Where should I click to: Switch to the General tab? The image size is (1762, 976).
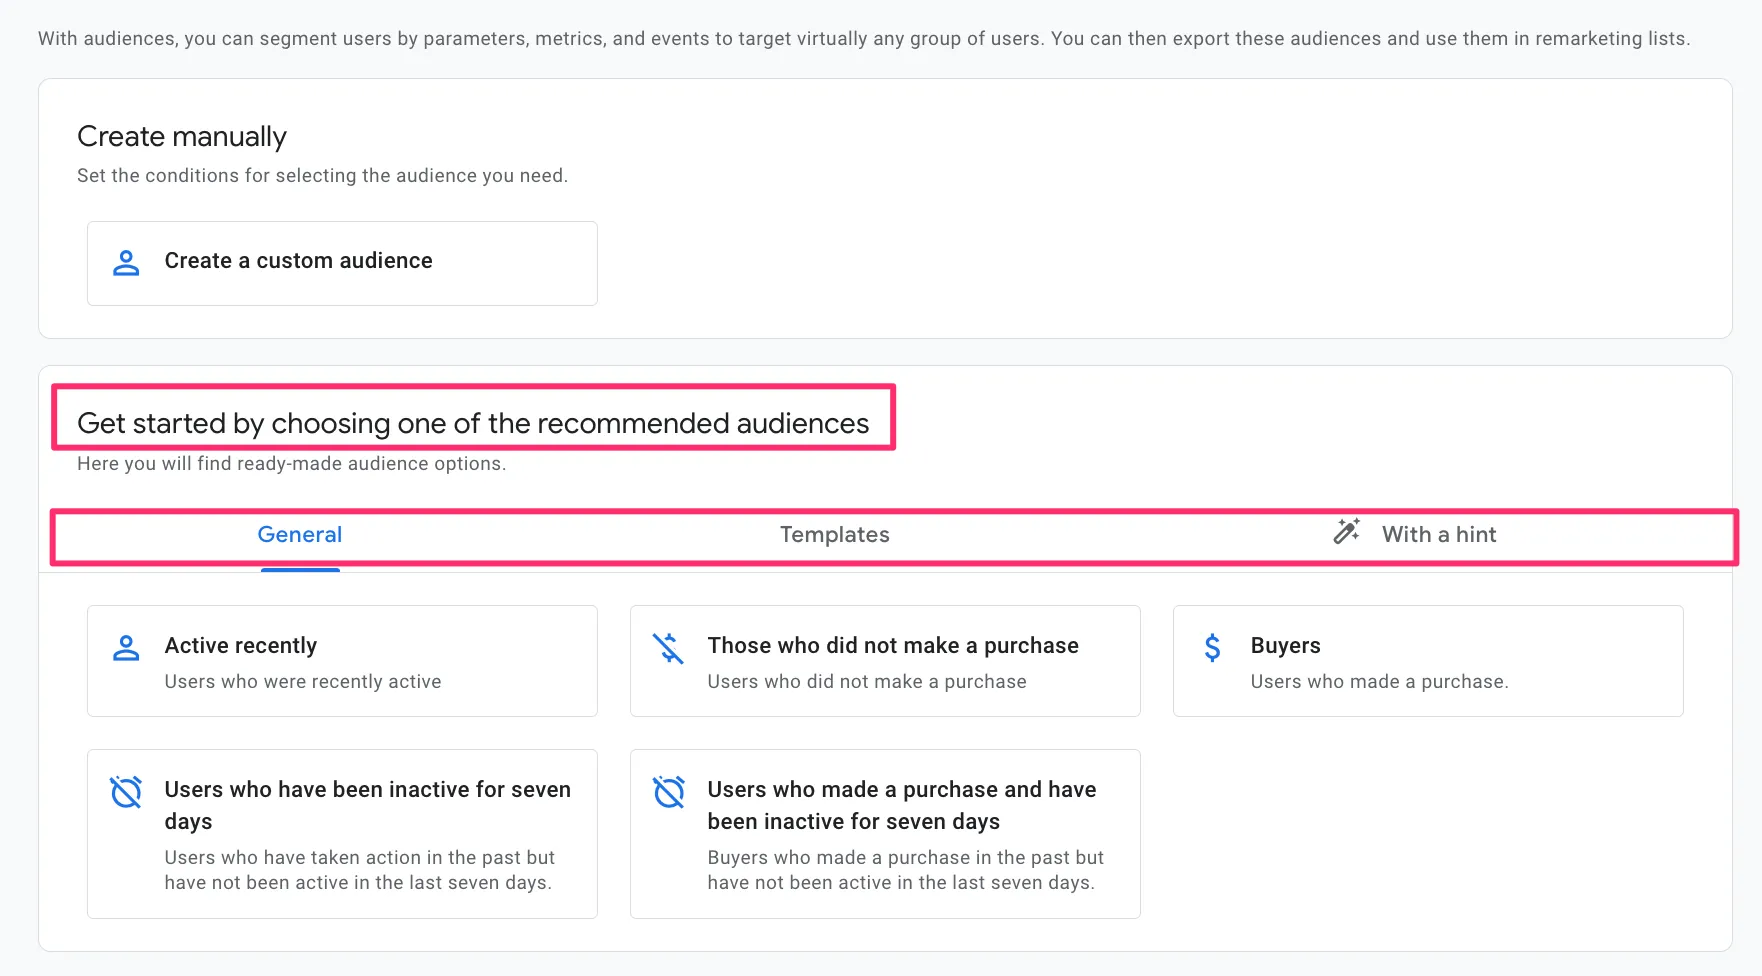click(x=300, y=535)
